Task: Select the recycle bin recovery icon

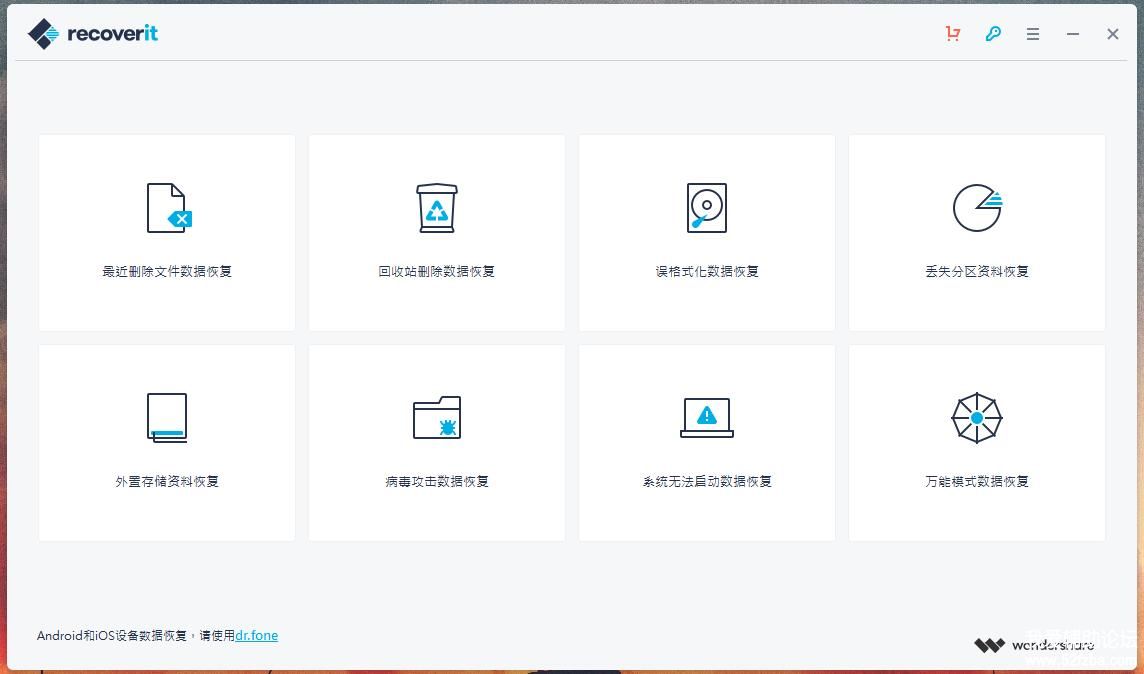Action: click(437, 208)
